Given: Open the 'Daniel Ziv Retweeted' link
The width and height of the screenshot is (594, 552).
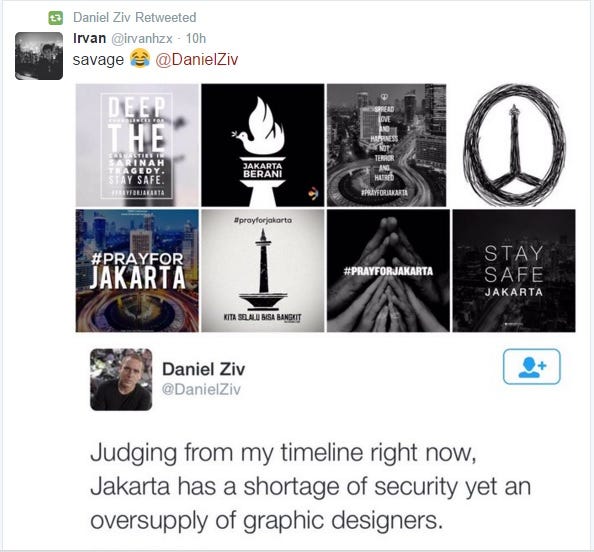Looking at the screenshot, I should click(134, 17).
